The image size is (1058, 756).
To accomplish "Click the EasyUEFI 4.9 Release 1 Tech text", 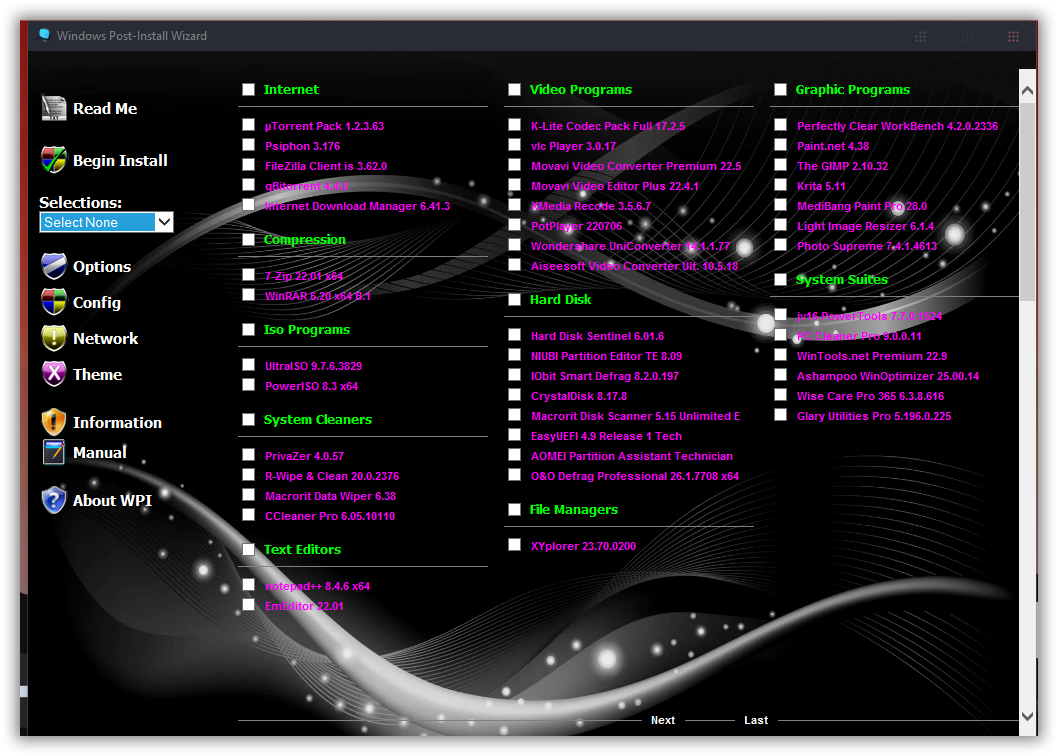I will (x=606, y=436).
